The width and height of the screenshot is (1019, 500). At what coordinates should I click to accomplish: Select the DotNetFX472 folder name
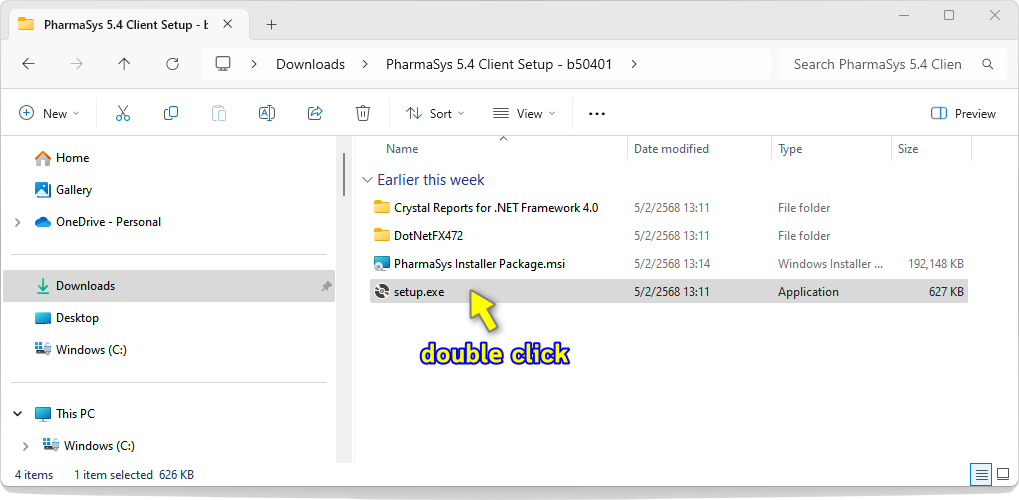tap(428, 236)
